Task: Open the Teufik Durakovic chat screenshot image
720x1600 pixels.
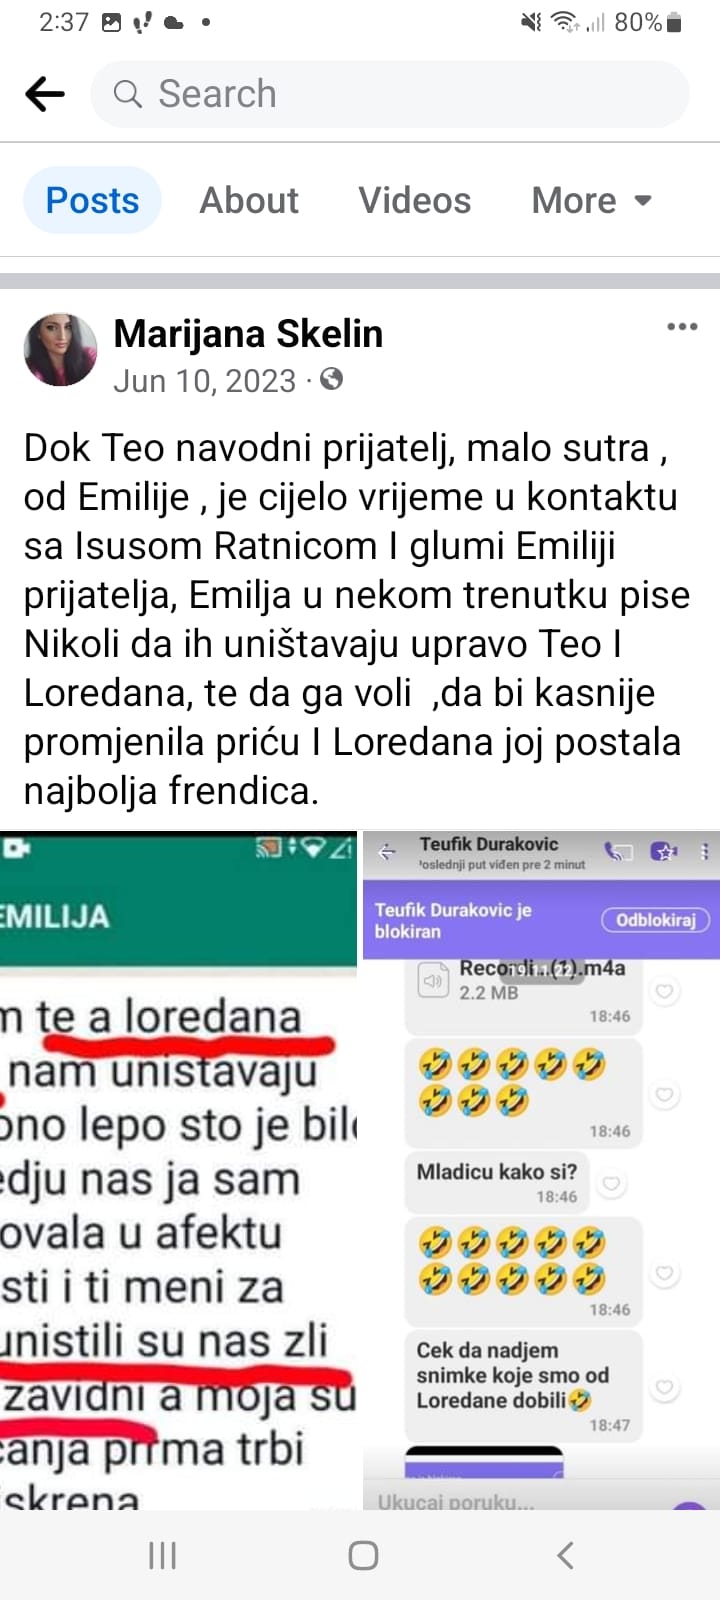Action: 541,1170
